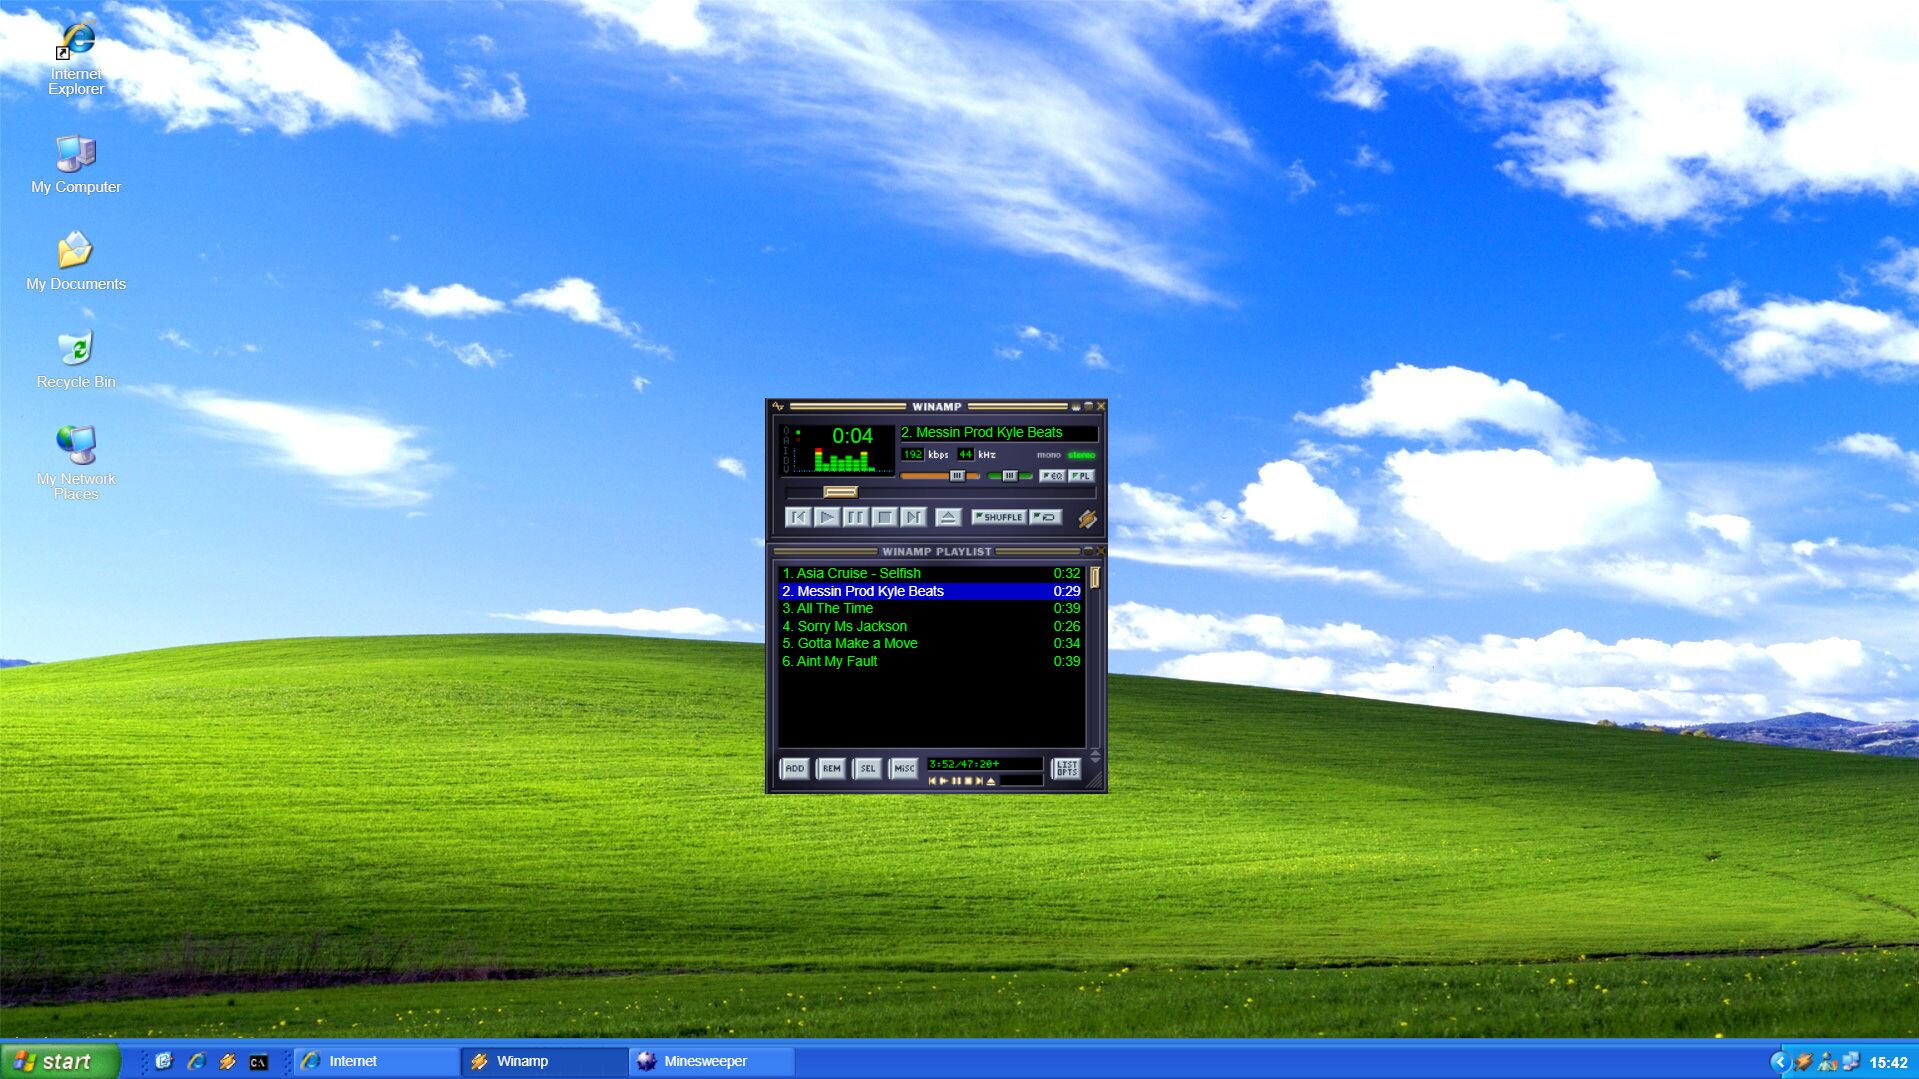Click the Previous track button in Winamp
Image resolution: width=1919 pixels, height=1079 pixels.
point(798,517)
